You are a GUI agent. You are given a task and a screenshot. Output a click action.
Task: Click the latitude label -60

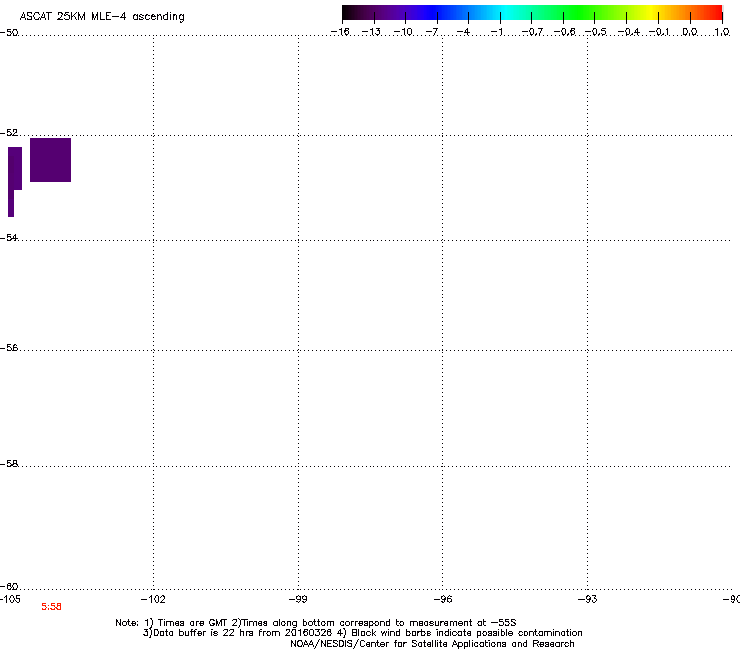coord(9,587)
